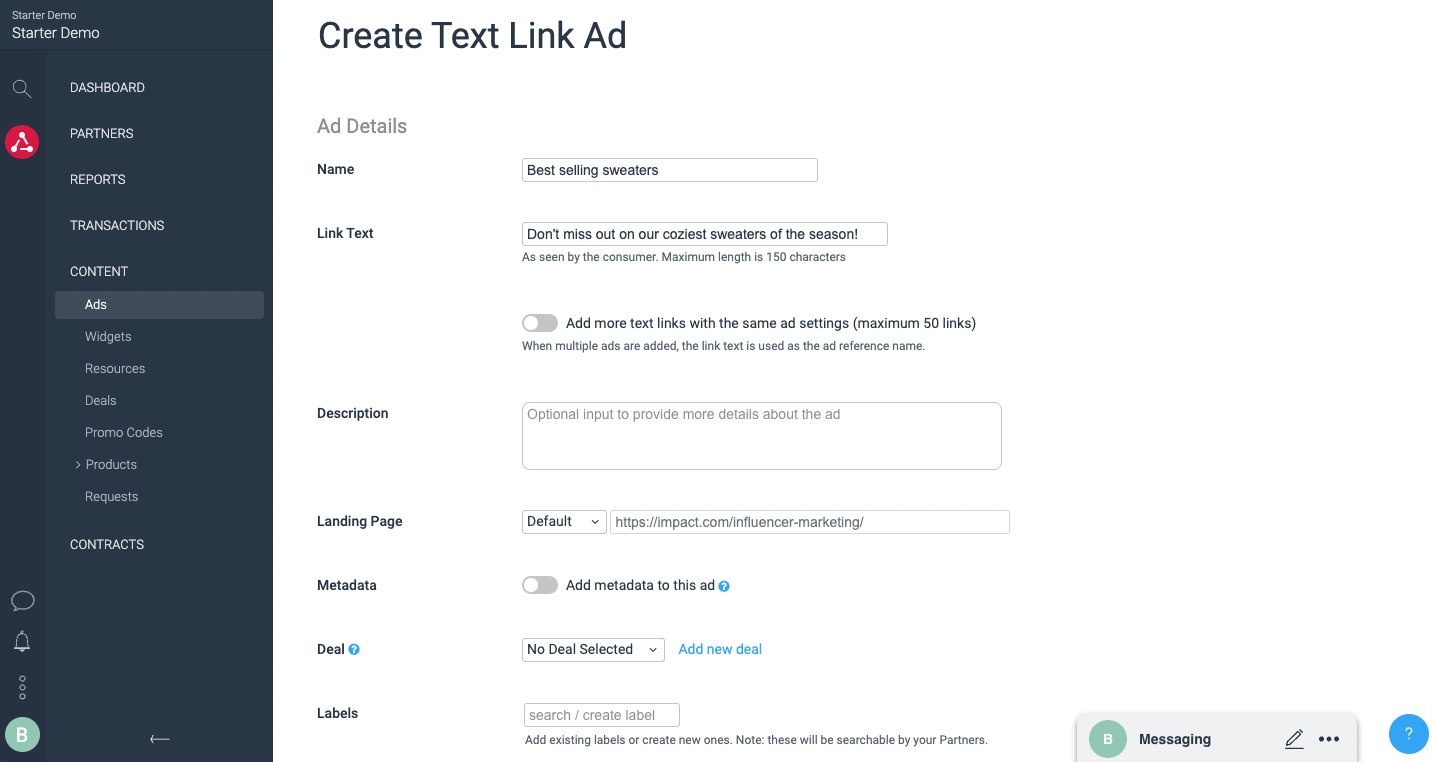1432x762 pixels.
Task: Open the chat bubble icon in the sidebar
Action: (x=22, y=600)
